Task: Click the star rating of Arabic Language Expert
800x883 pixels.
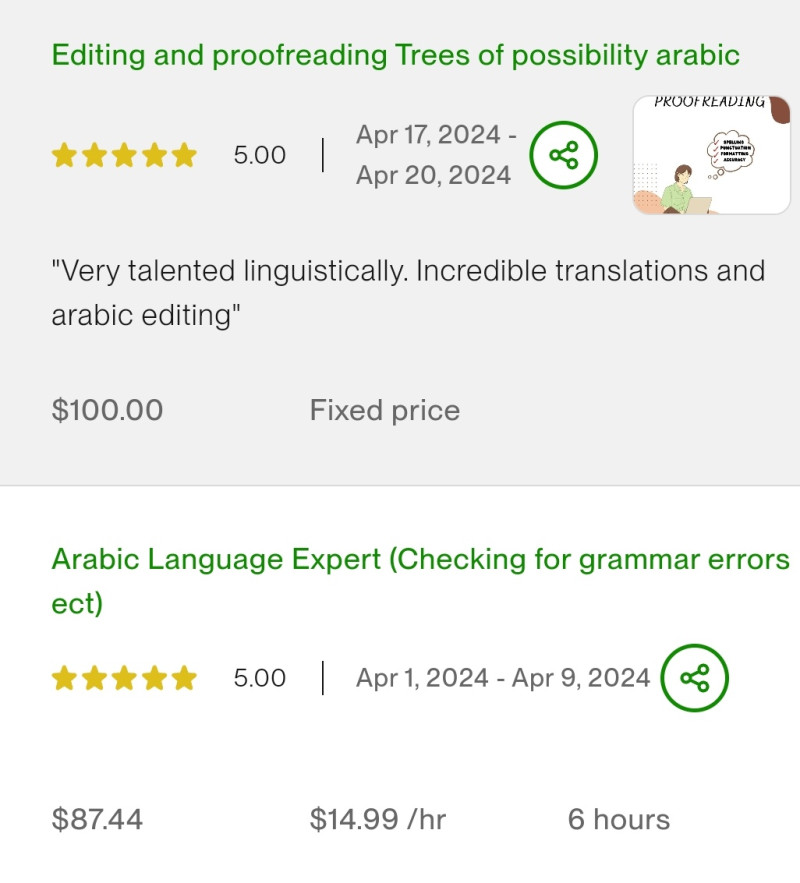Action: pyautogui.click(x=124, y=679)
